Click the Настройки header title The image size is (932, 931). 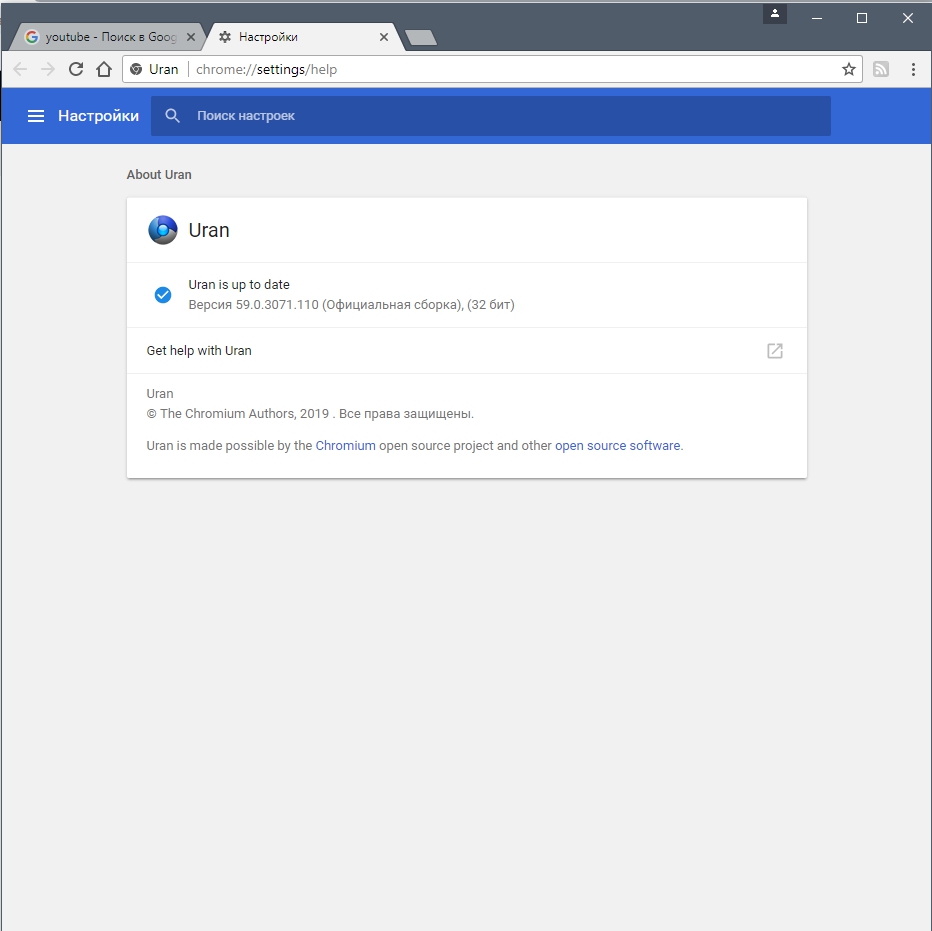click(x=99, y=116)
